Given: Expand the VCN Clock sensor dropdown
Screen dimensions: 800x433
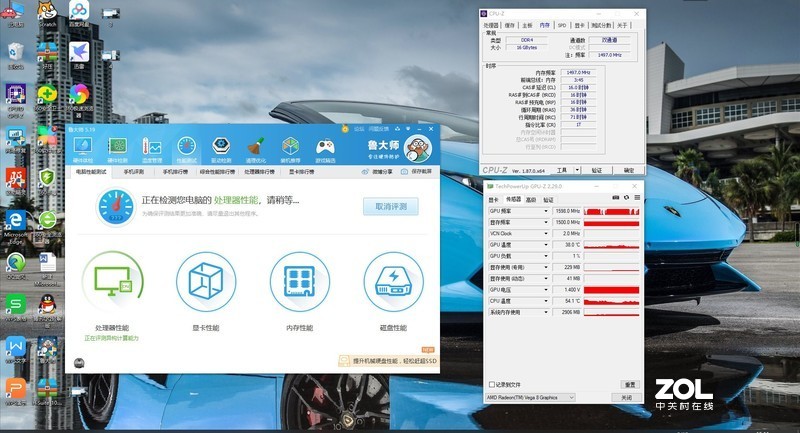Looking at the screenshot, I should (545, 234).
